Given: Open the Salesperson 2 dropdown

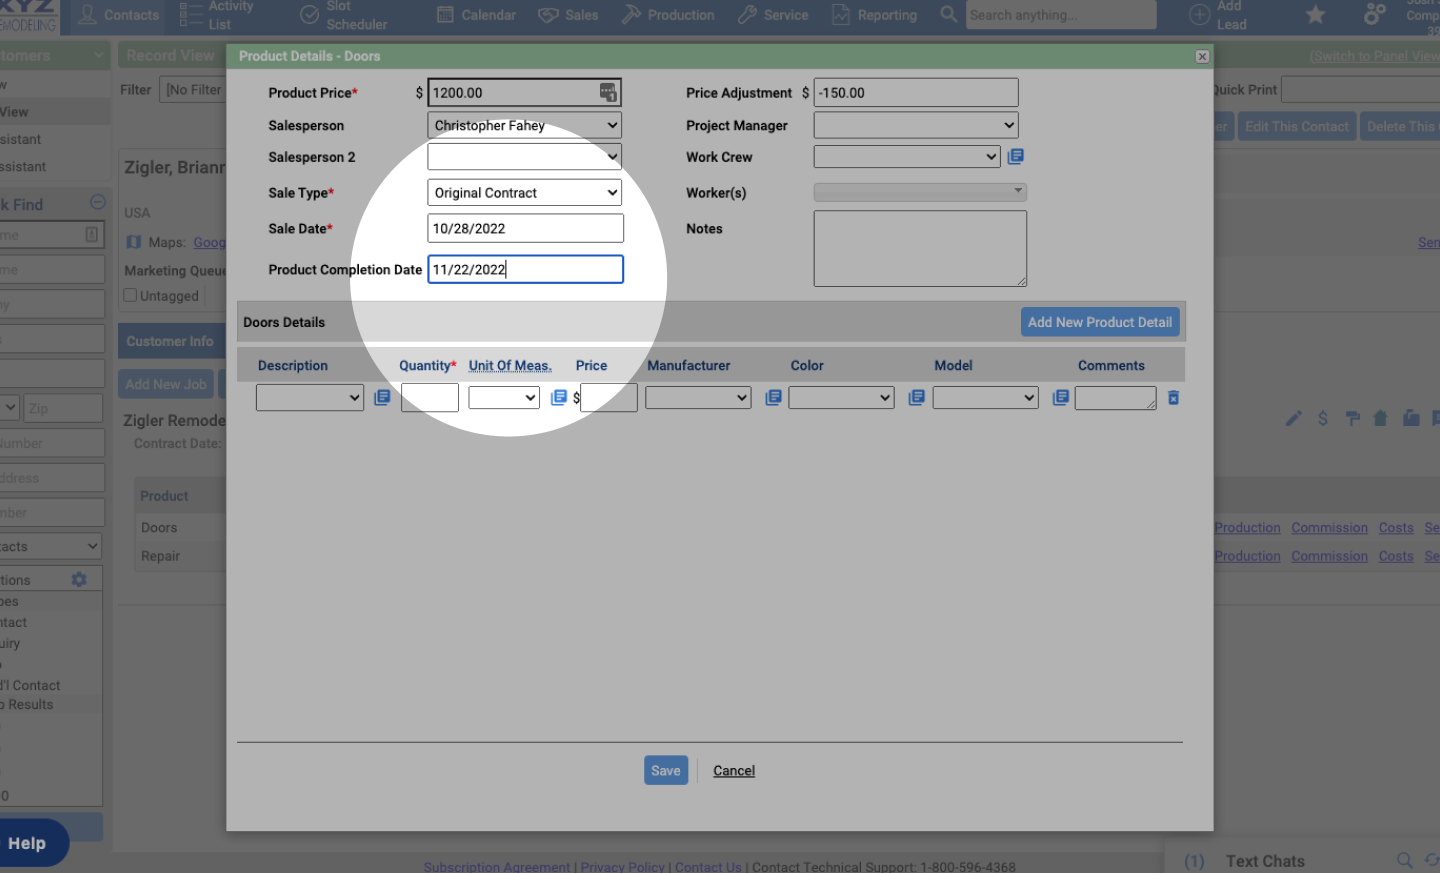Looking at the screenshot, I should [x=525, y=157].
